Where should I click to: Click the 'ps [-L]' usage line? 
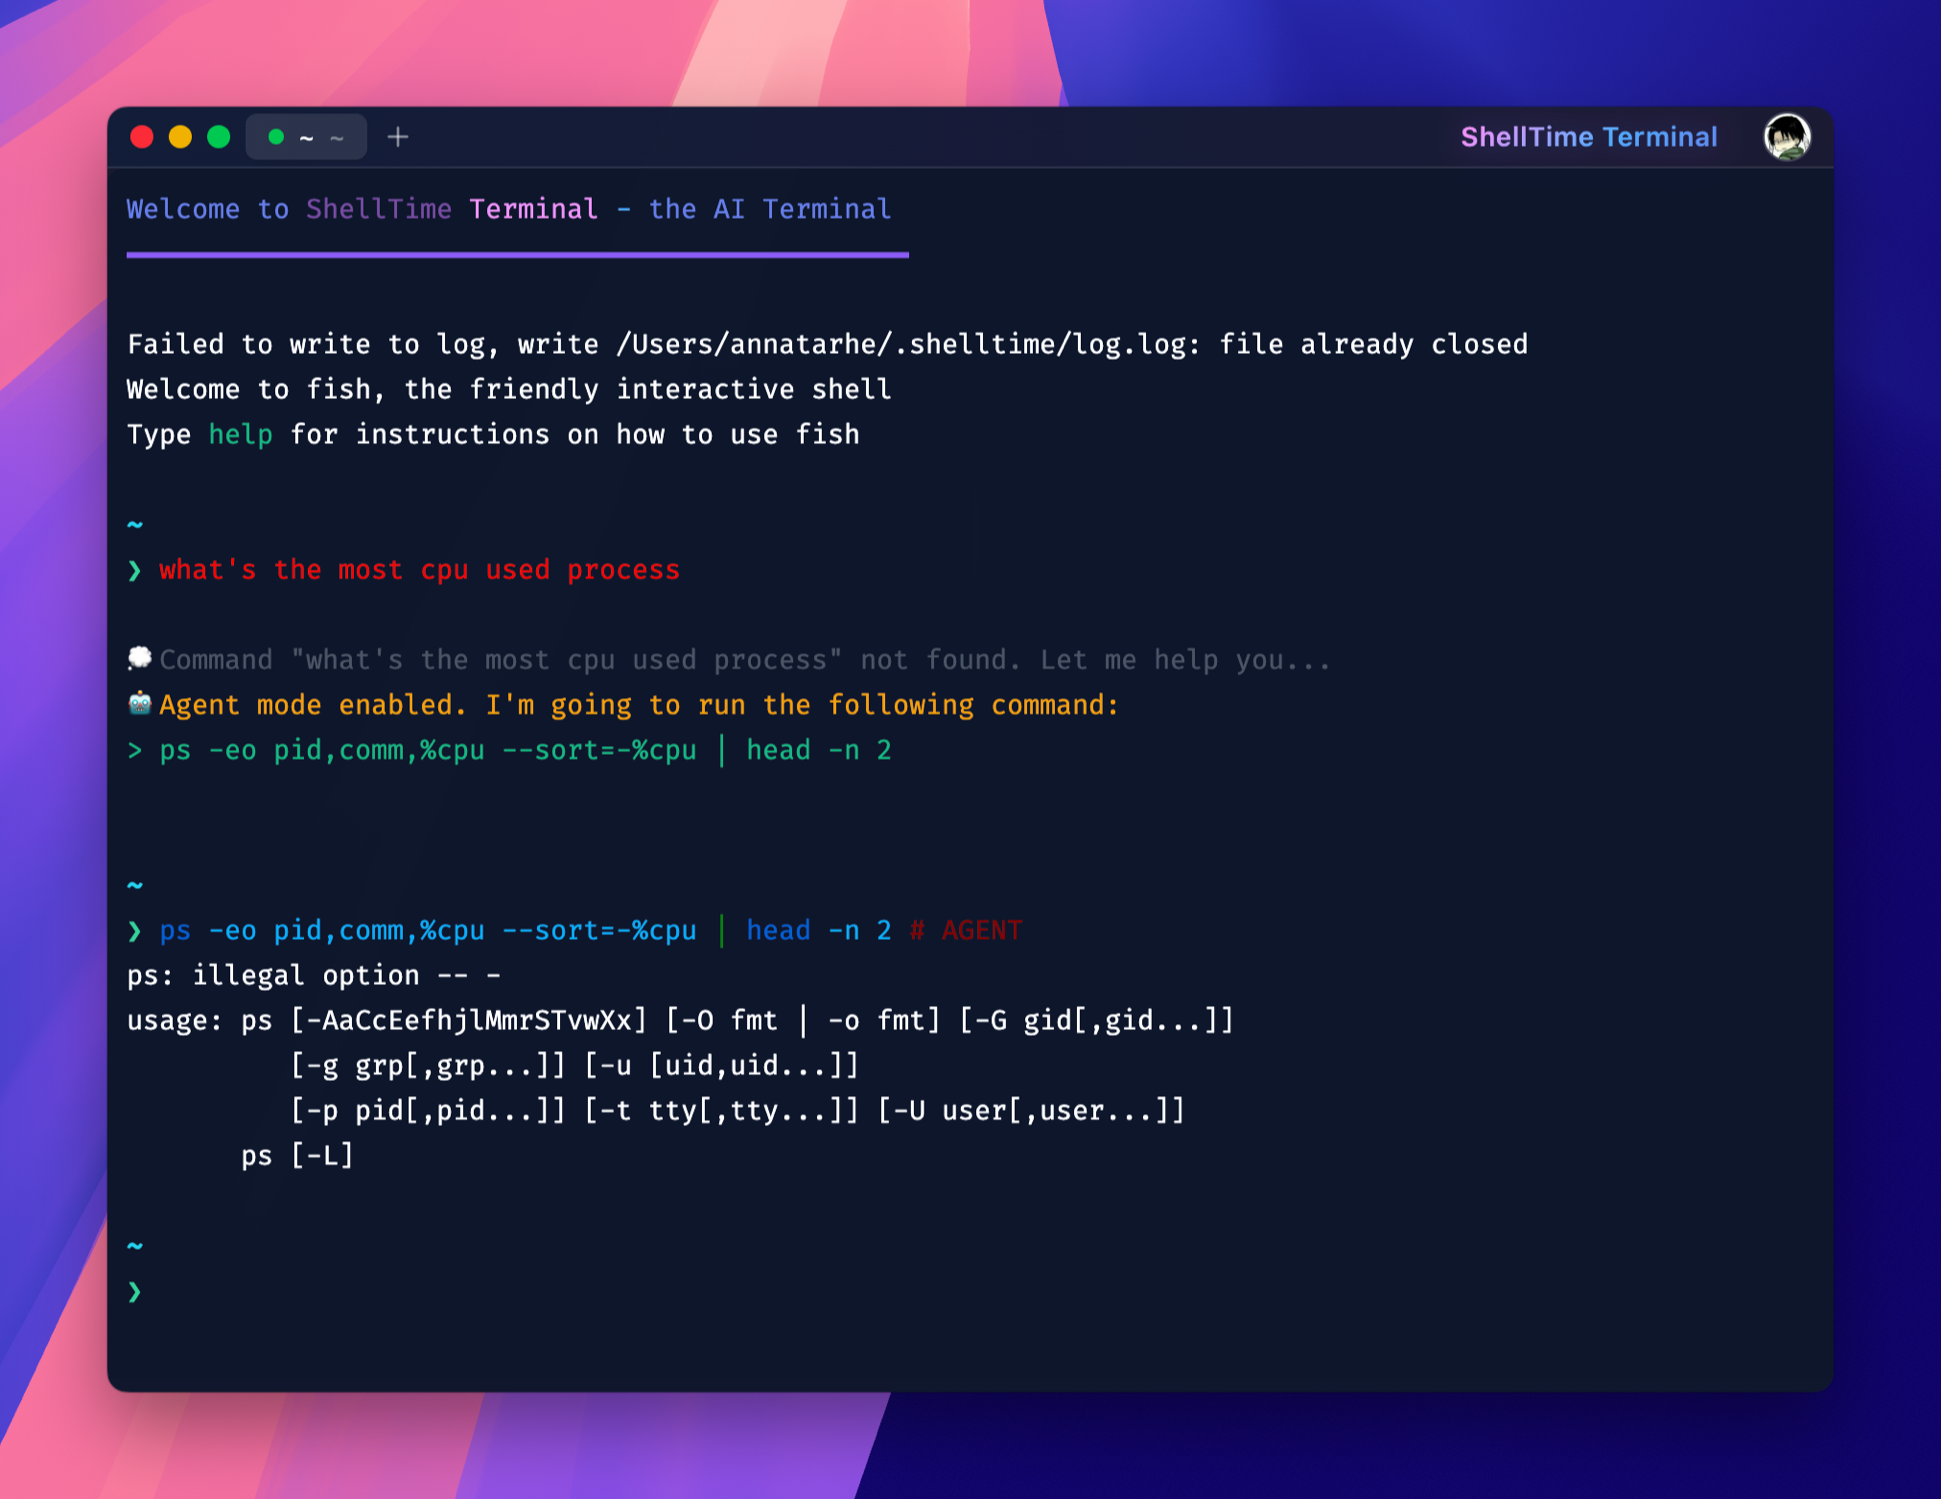[298, 1156]
